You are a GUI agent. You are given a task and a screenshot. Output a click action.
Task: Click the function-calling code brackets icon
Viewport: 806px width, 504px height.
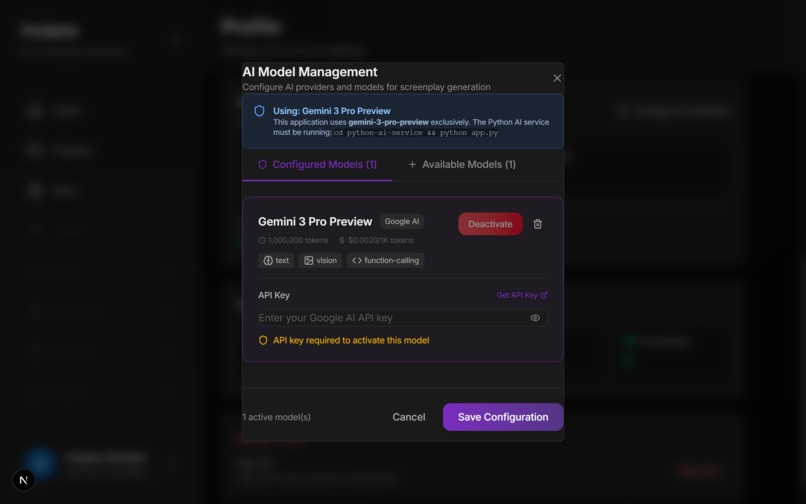357,261
